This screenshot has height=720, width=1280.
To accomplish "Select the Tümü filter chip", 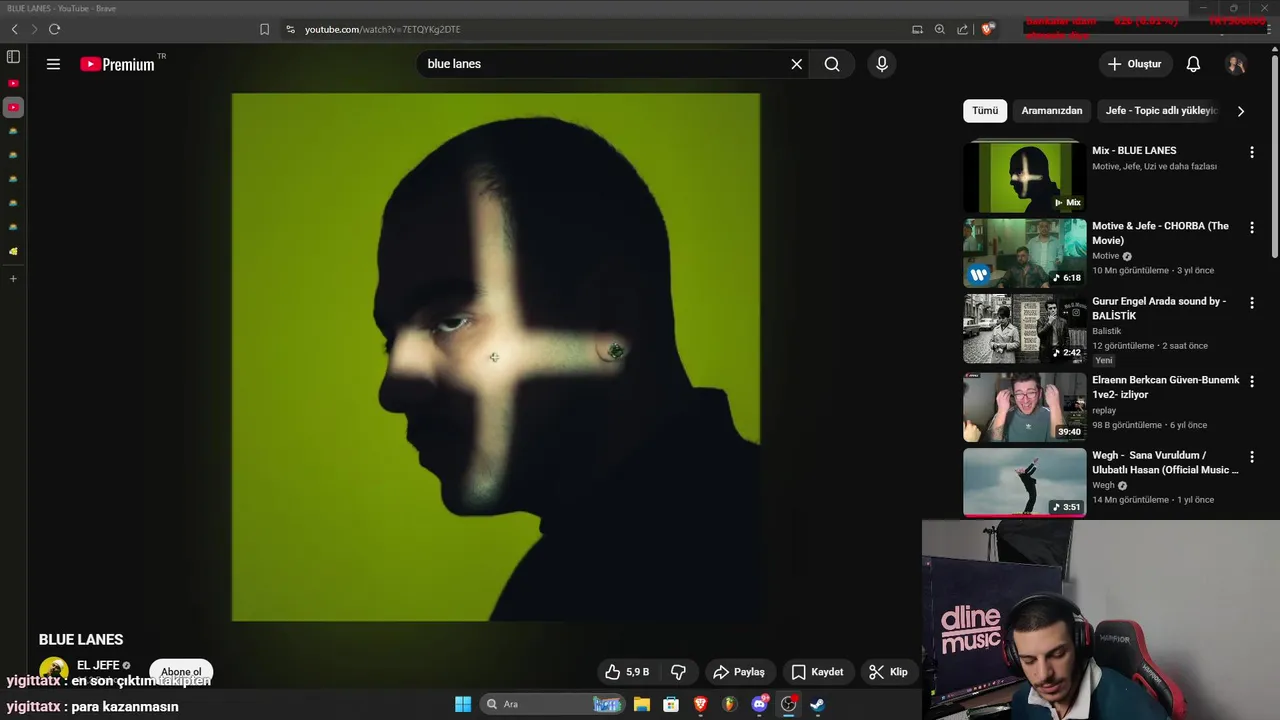I will coord(985,111).
